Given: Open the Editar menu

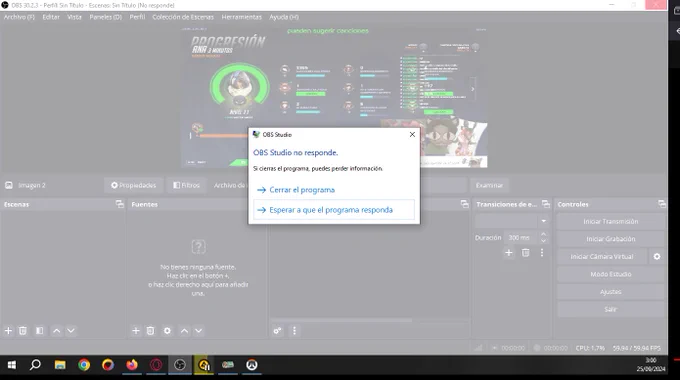Looking at the screenshot, I should 51,17.
